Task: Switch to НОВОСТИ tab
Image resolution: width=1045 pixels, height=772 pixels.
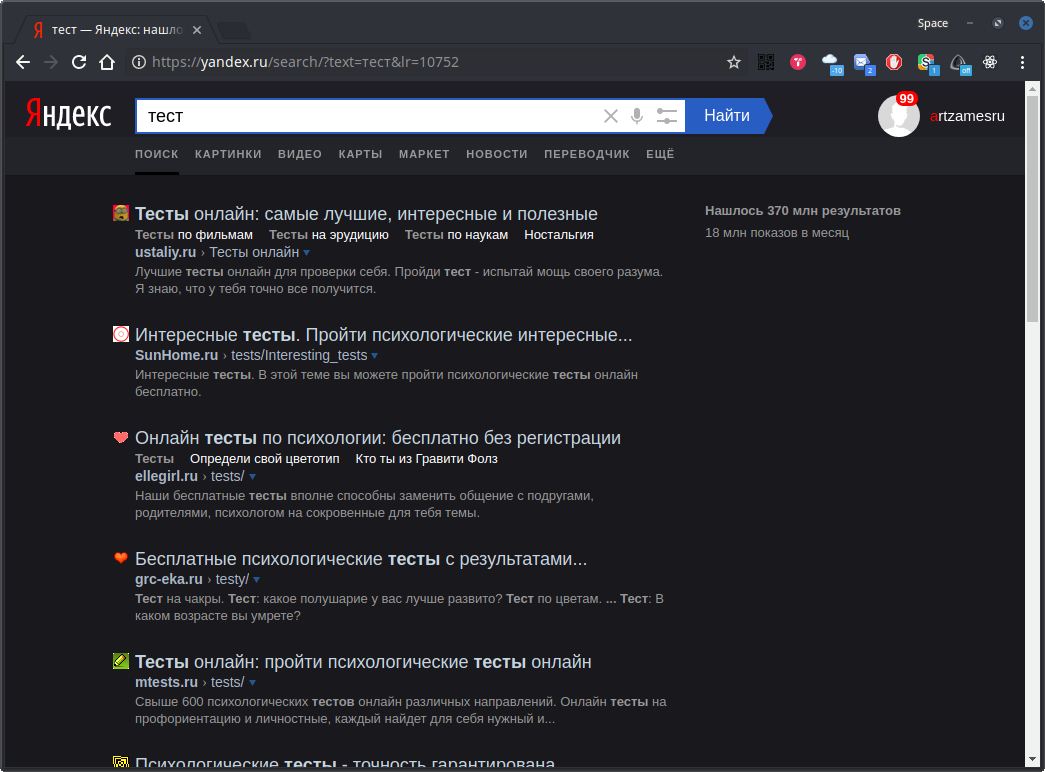Action: coord(497,154)
